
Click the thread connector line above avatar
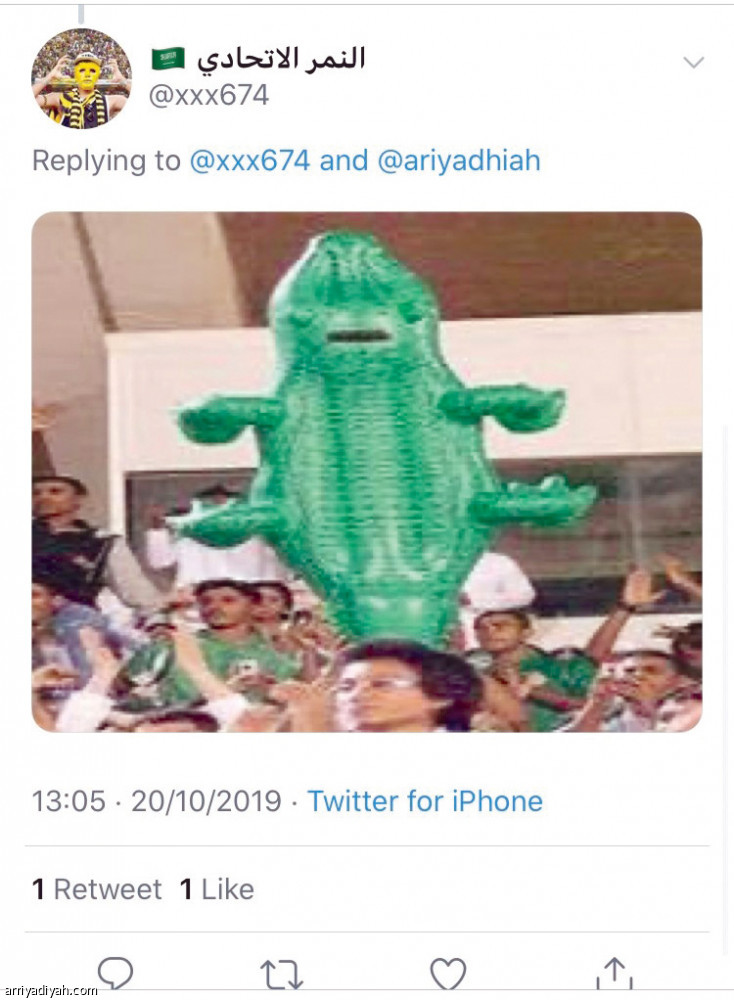click(x=81, y=11)
